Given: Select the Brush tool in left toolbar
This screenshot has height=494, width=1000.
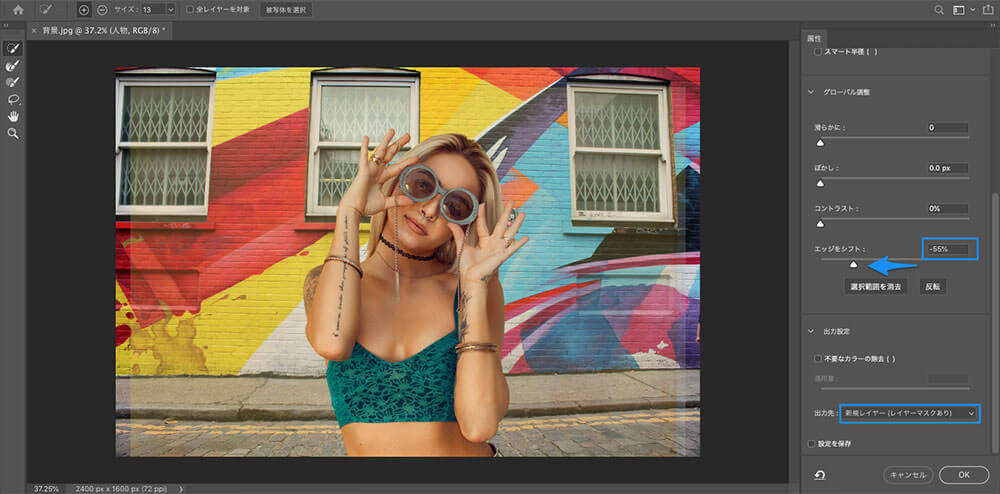Looking at the screenshot, I should pos(13,82).
